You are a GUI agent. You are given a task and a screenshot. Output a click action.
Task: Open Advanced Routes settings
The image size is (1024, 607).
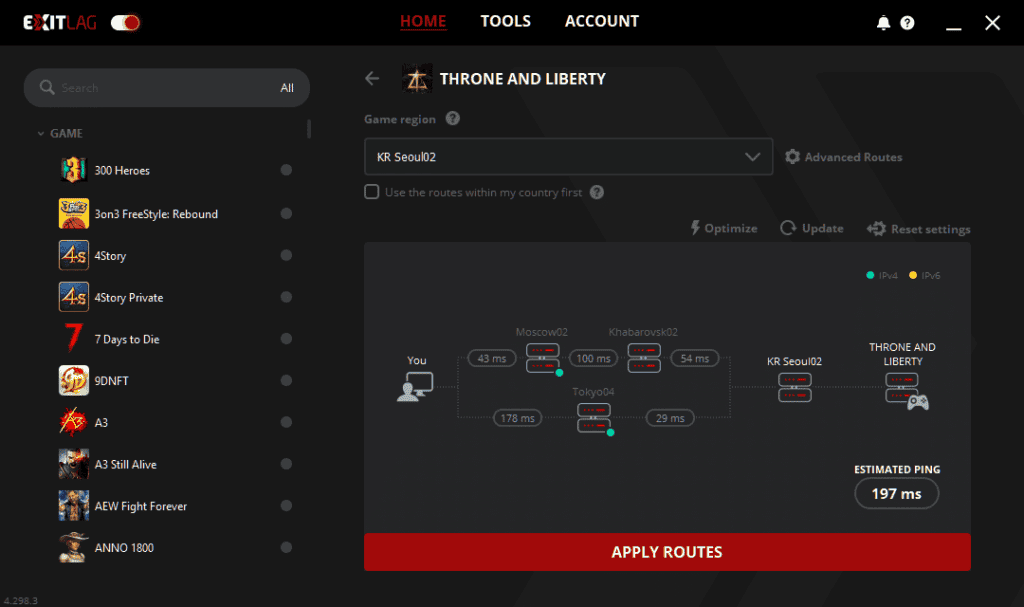click(843, 157)
